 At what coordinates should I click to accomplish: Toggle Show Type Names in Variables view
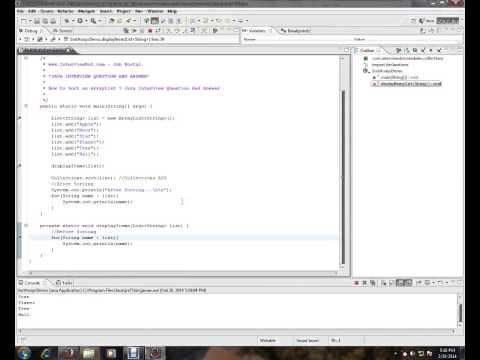(422, 30)
